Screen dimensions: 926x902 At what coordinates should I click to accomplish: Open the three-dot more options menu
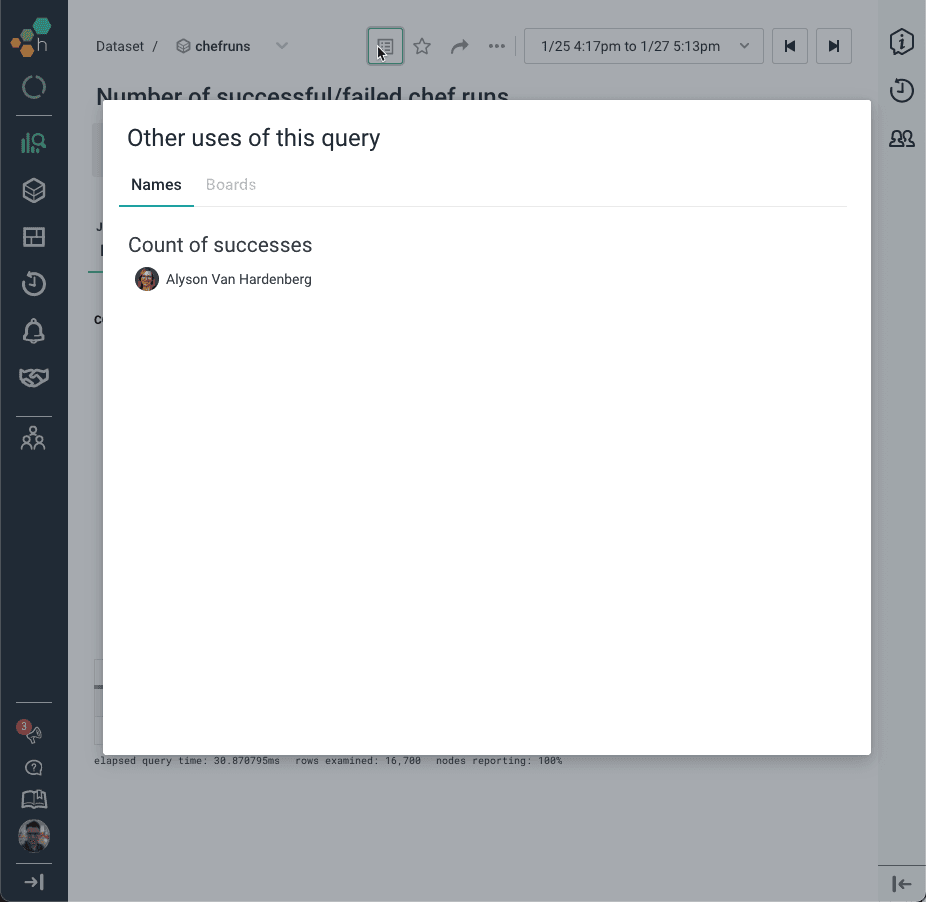click(x=496, y=46)
